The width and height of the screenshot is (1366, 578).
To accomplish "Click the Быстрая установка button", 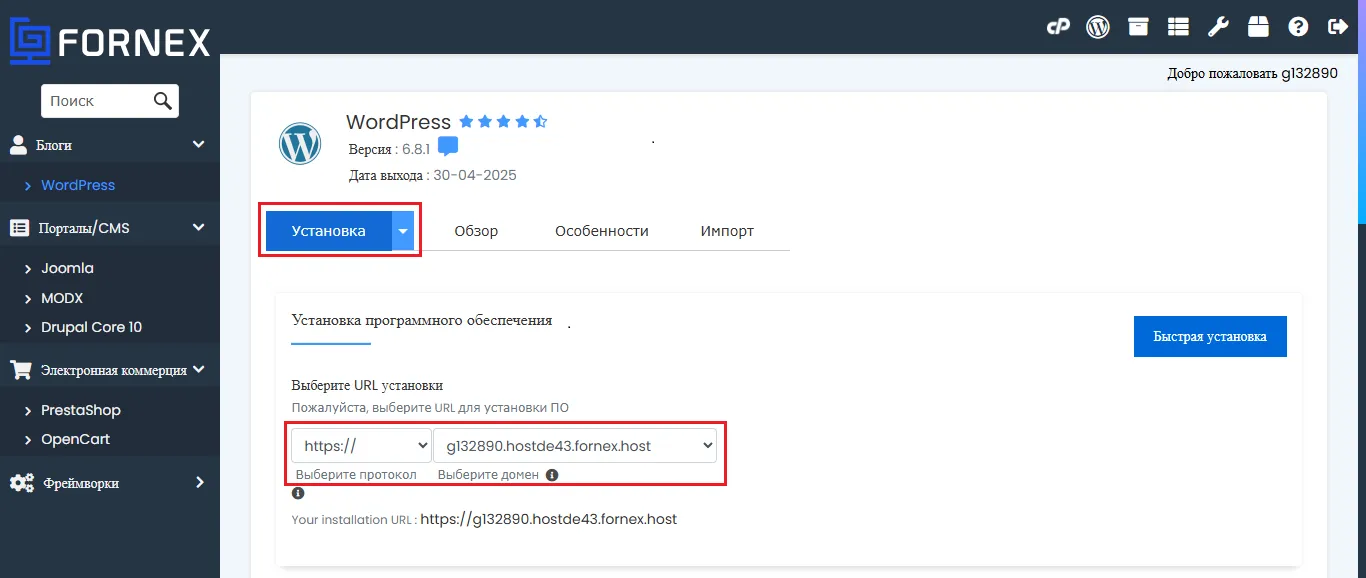I will pos(1210,336).
